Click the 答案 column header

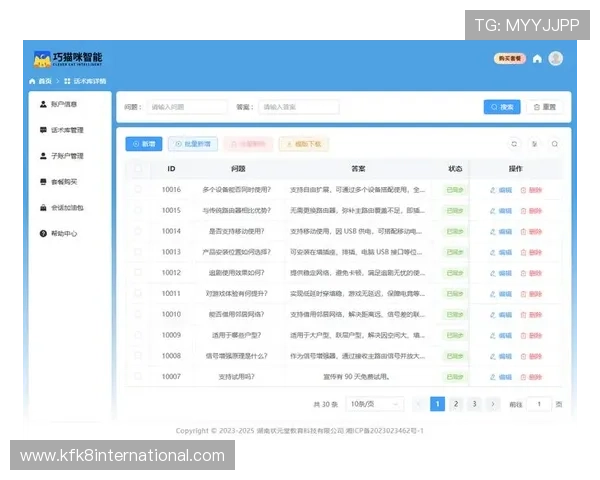click(358, 168)
